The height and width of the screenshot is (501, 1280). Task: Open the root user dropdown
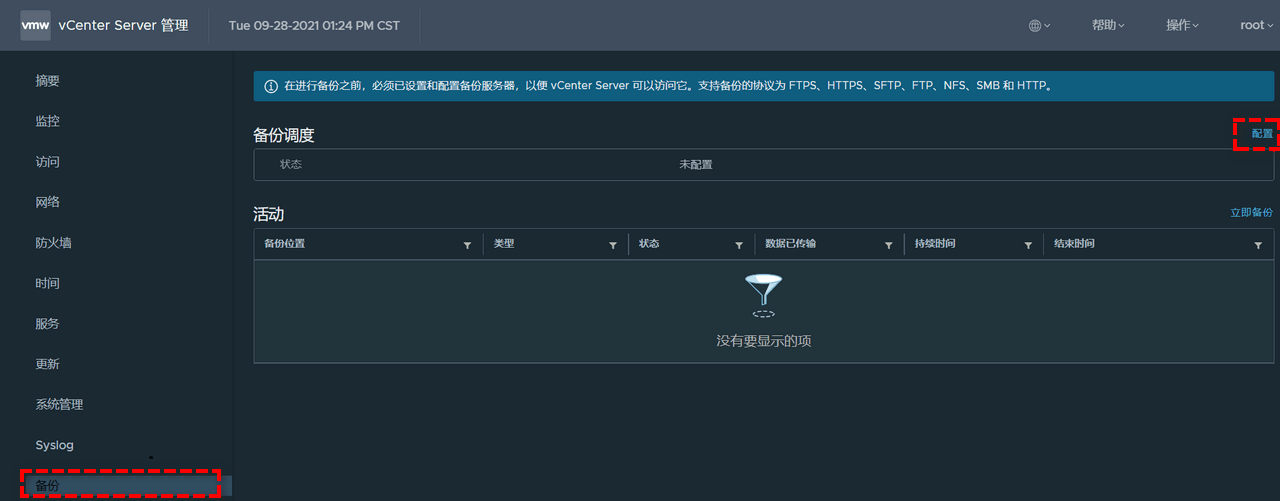point(1257,26)
